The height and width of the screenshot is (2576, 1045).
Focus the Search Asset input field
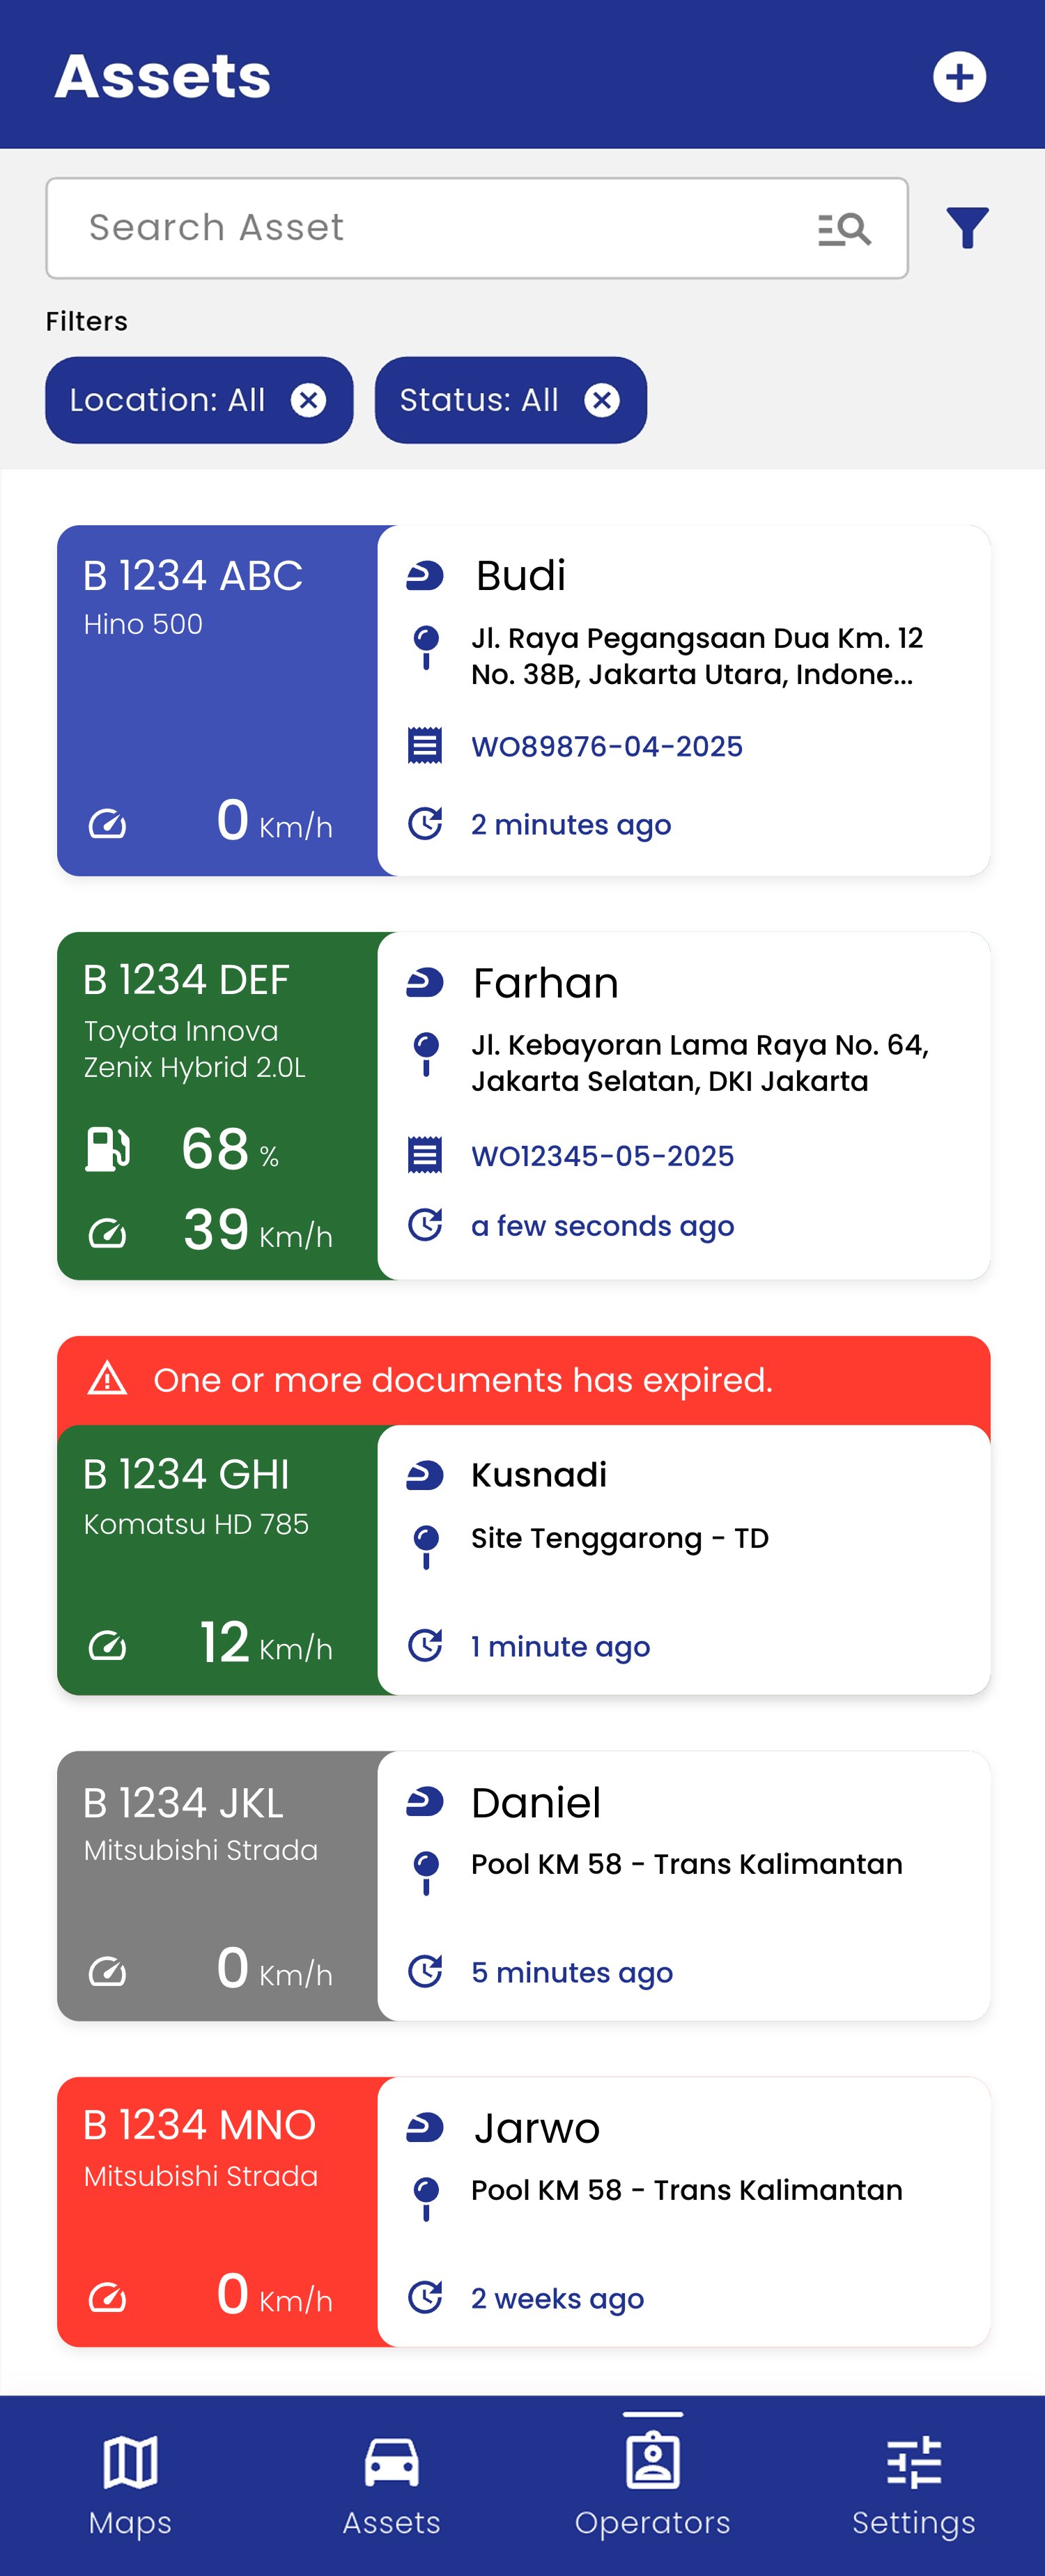(430, 228)
